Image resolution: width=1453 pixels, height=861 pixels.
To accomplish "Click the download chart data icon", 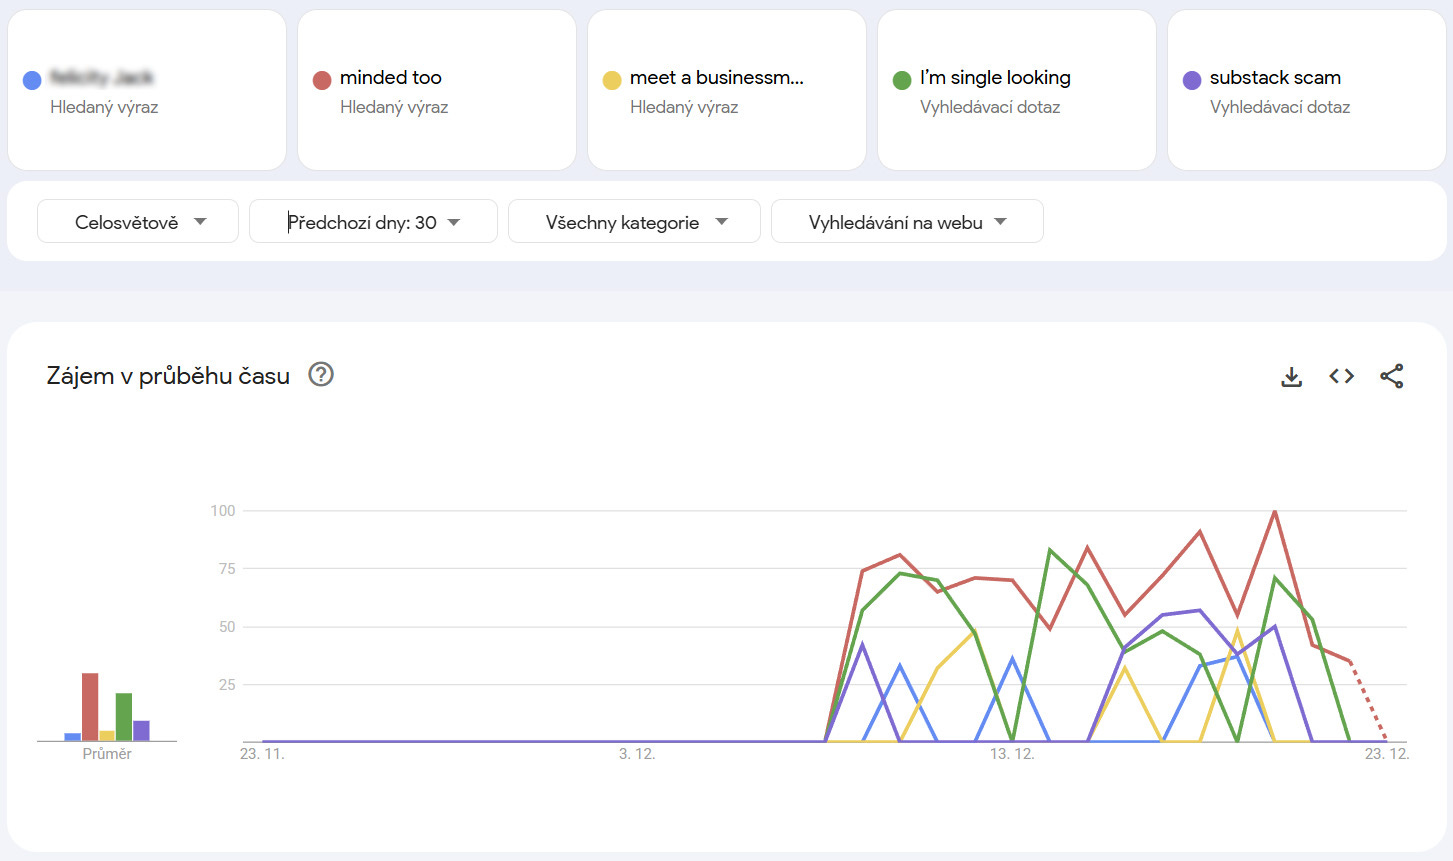I will click(x=1291, y=376).
